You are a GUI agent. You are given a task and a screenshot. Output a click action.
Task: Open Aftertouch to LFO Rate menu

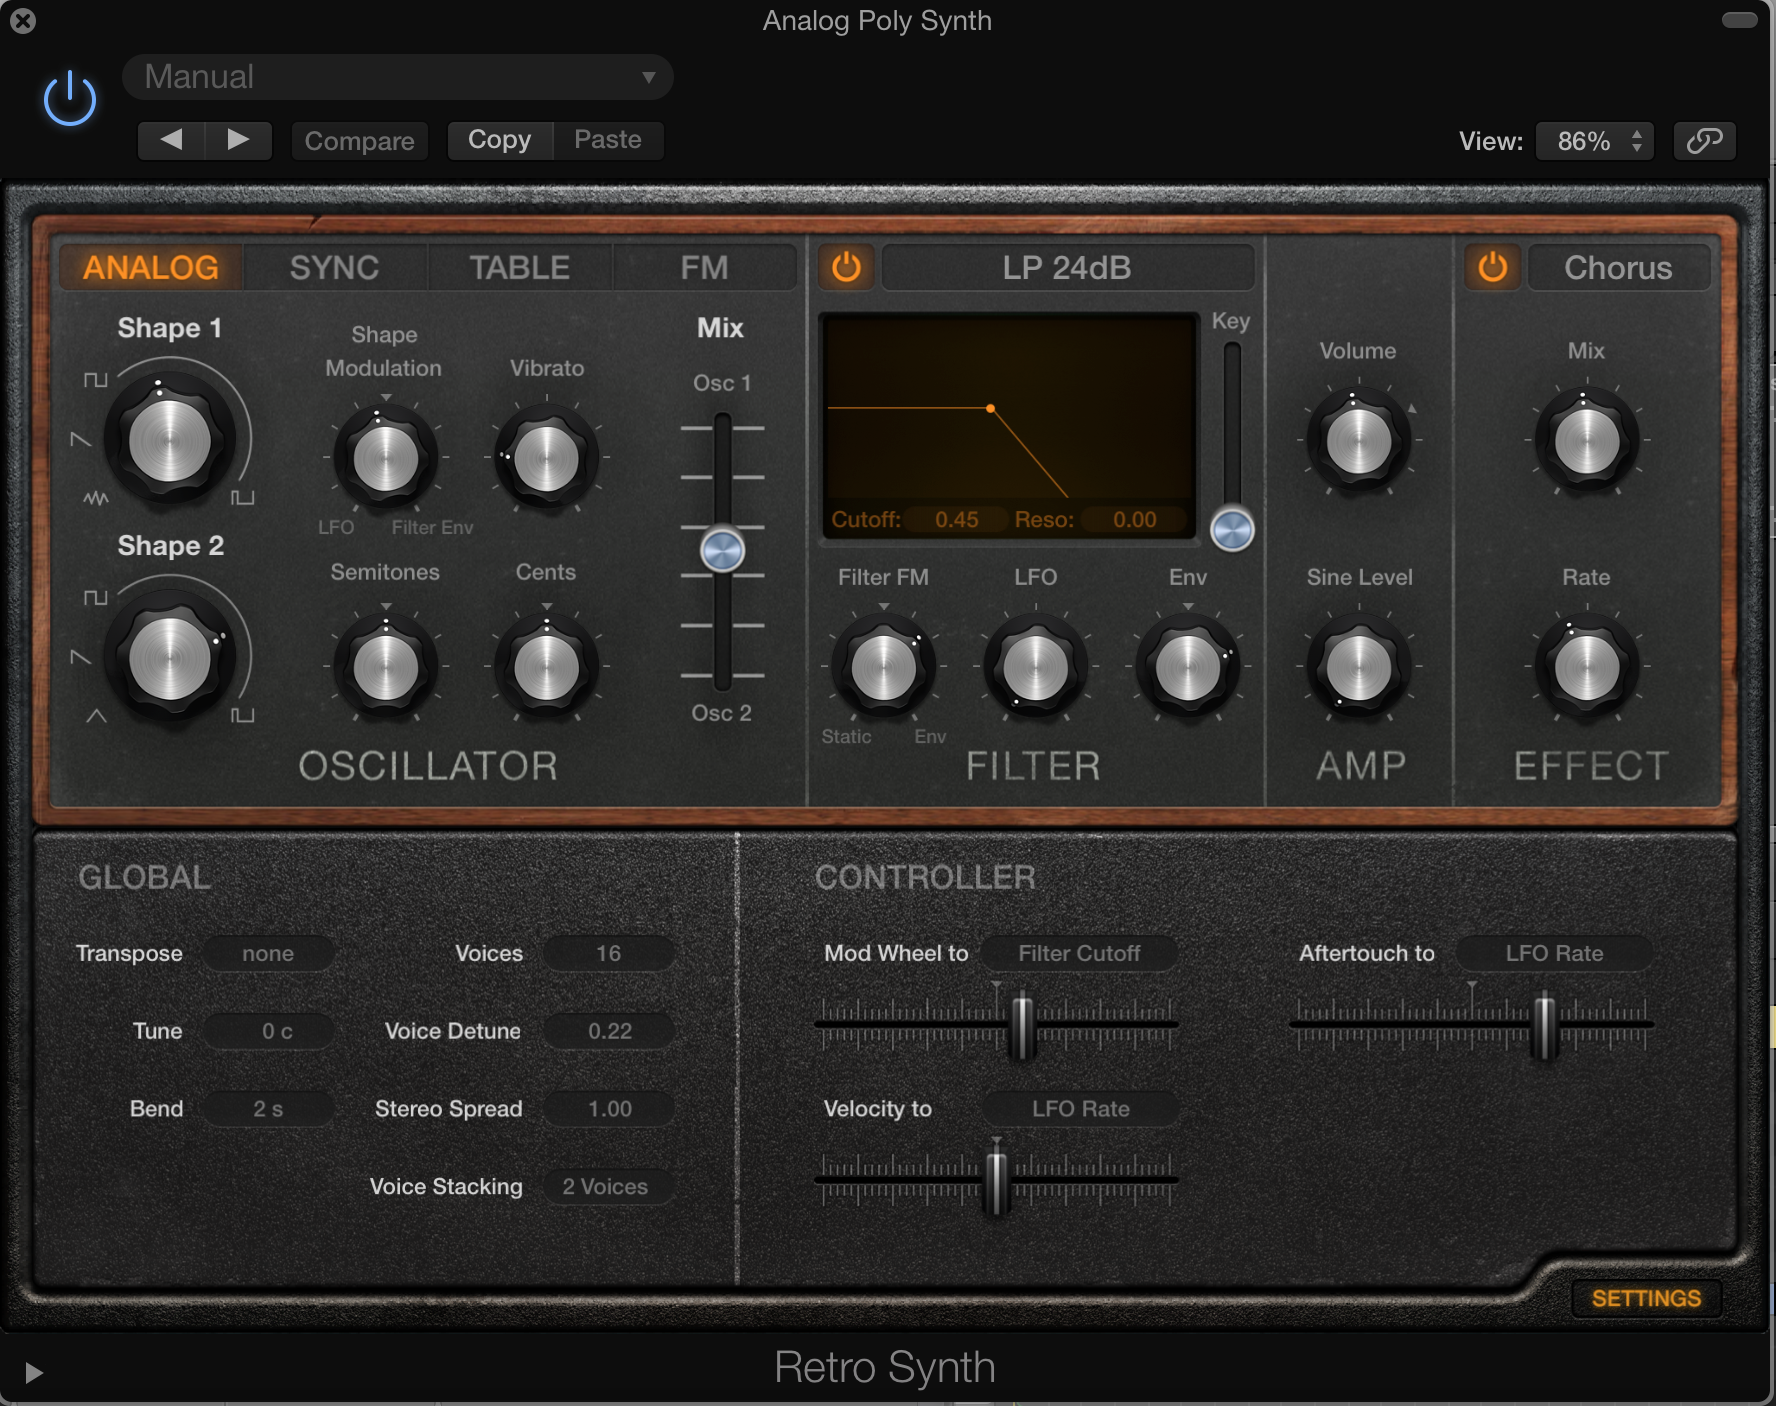pyautogui.click(x=1554, y=953)
